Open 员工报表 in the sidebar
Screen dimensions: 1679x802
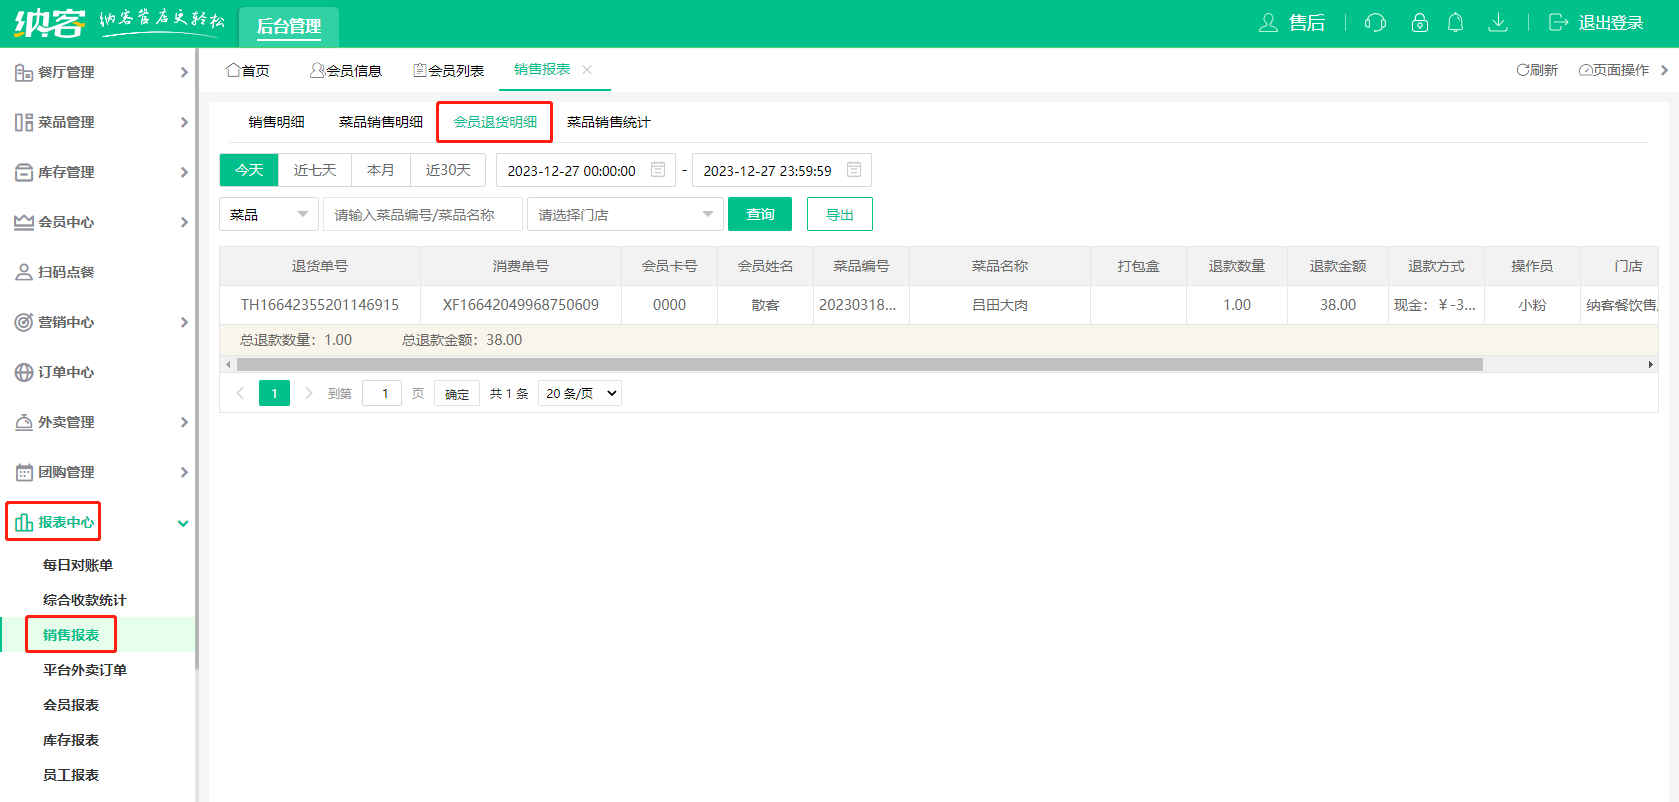tap(71, 775)
